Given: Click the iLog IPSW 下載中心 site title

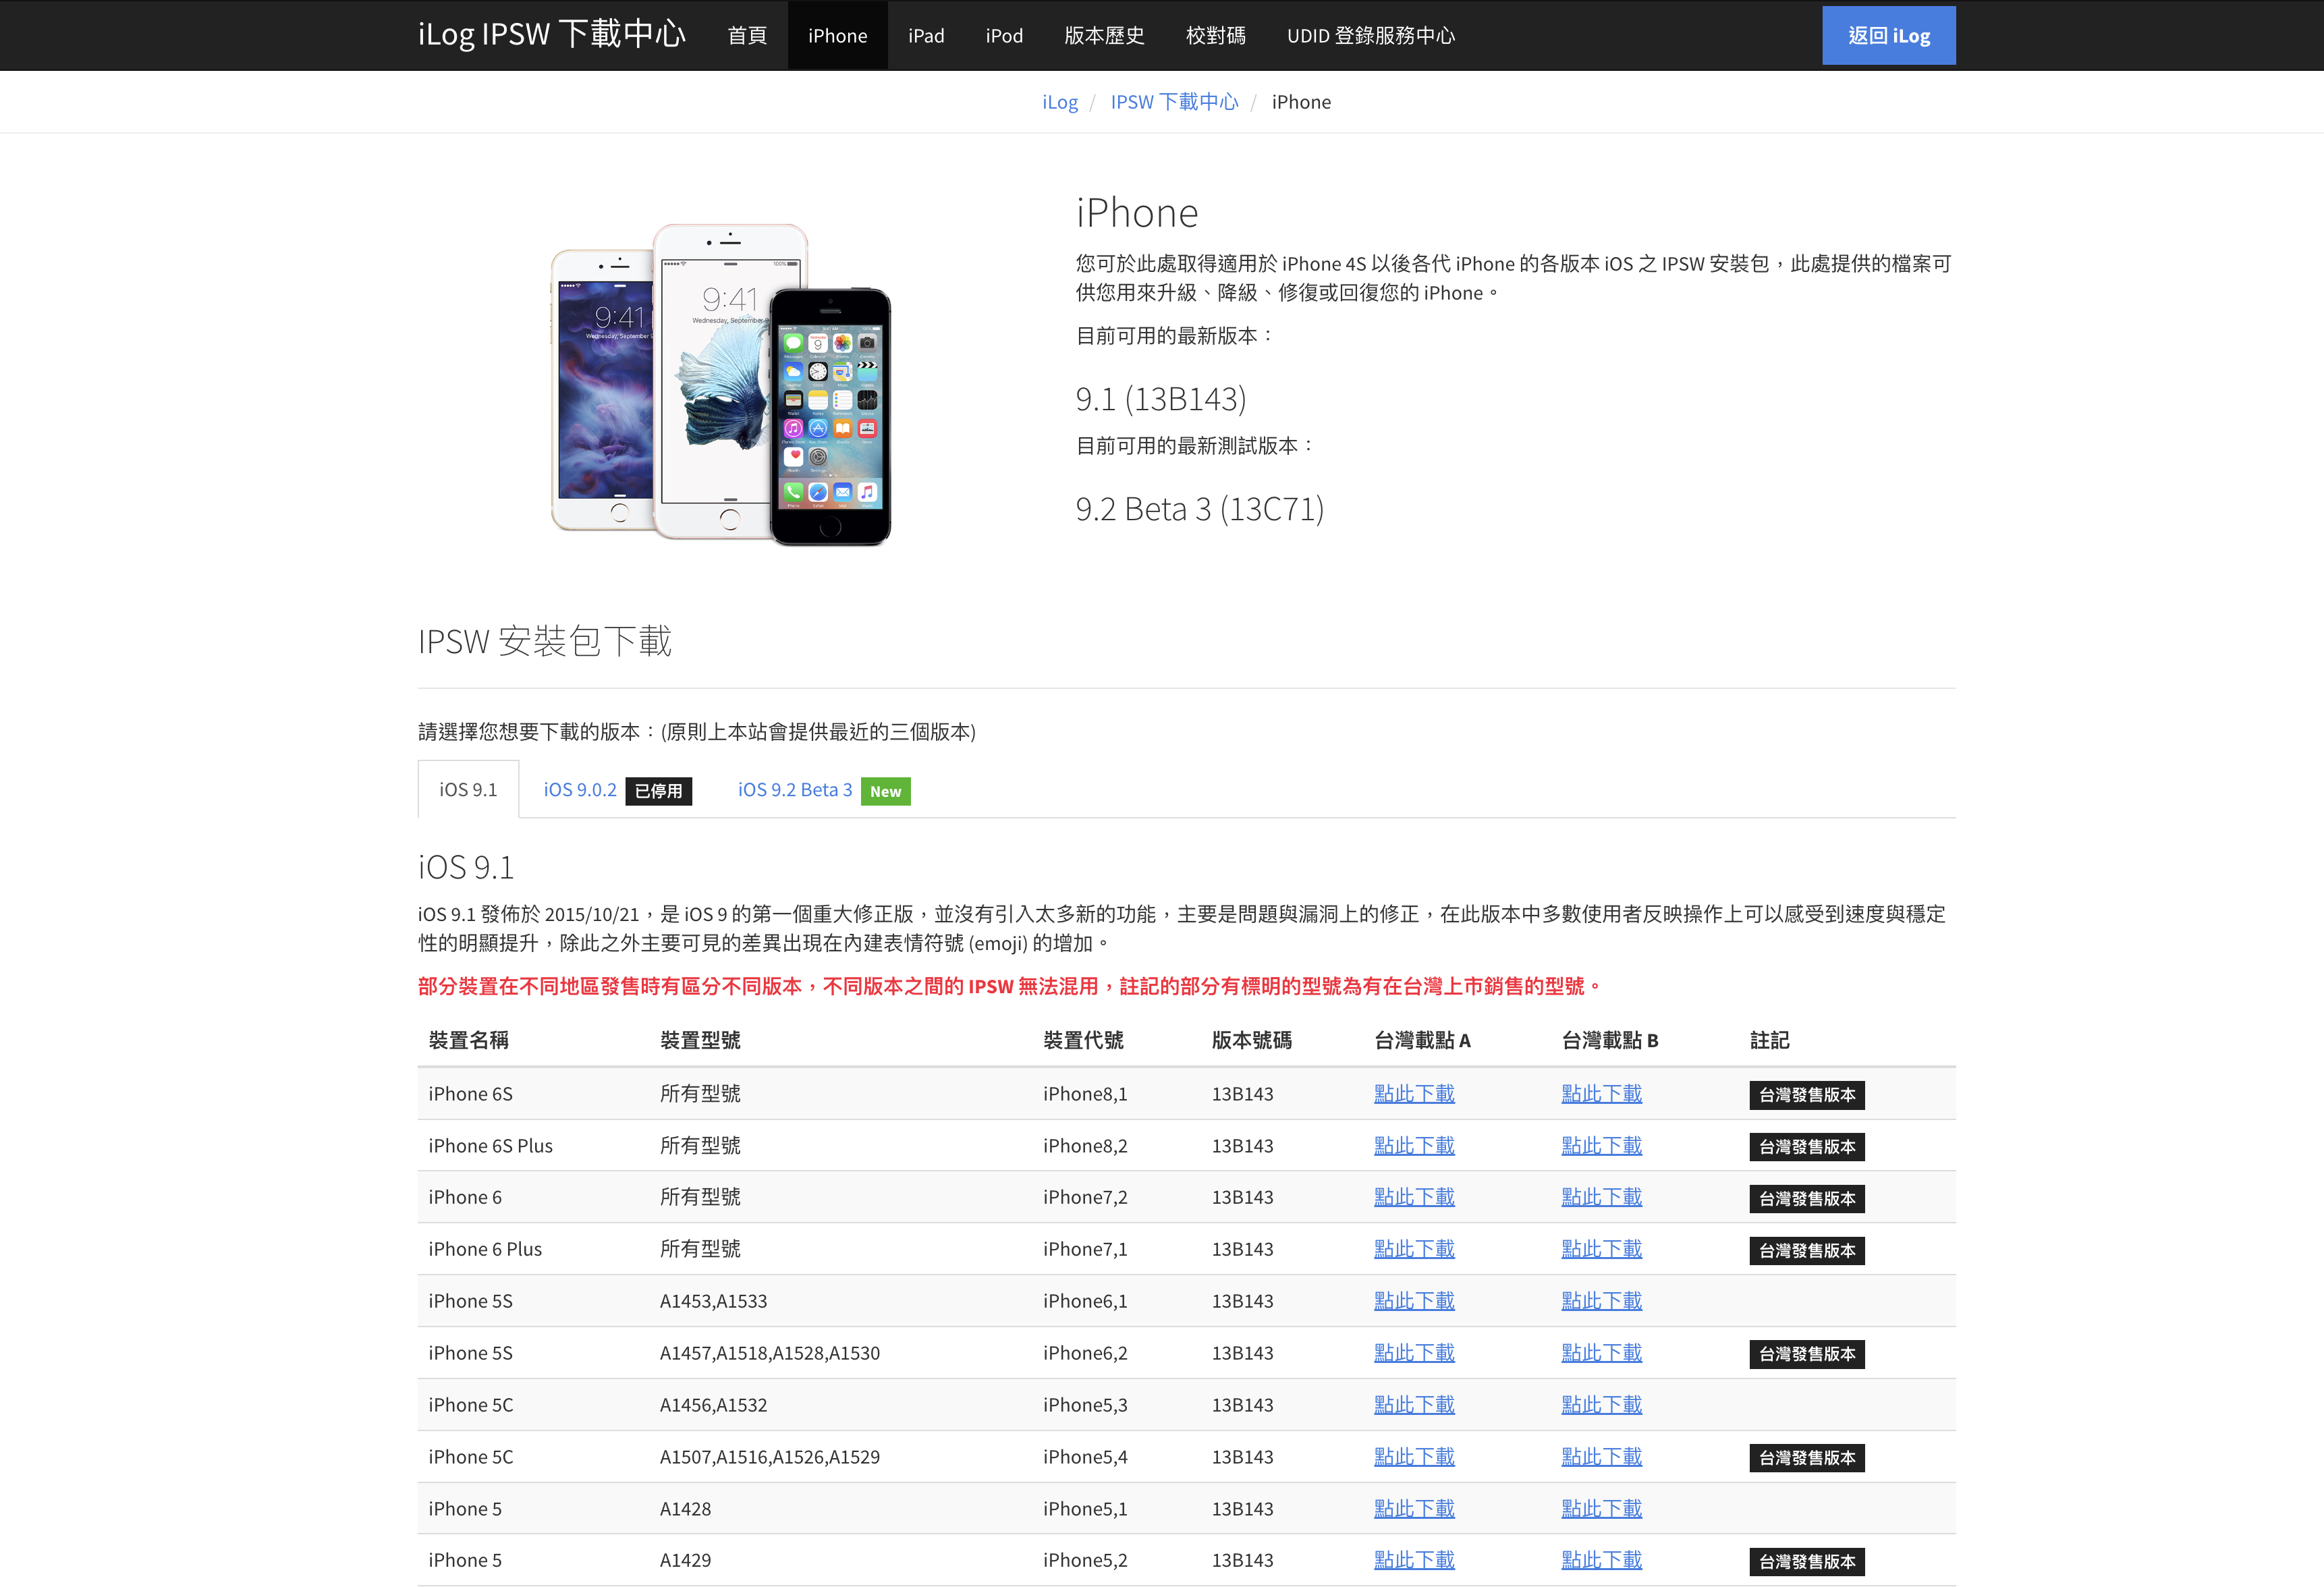Looking at the screenshot, I should (x=551, y=35).
